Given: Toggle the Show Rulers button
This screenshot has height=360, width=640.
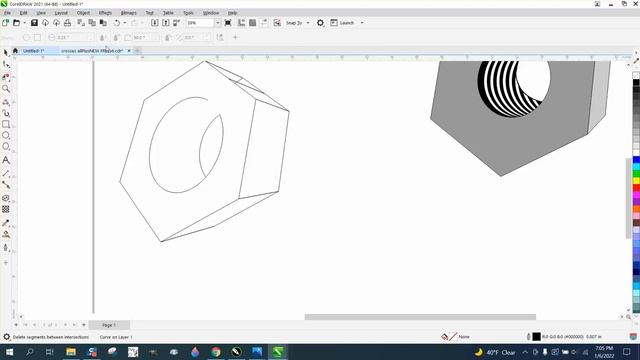Looking at the screenshot, I should click(242, 23).
